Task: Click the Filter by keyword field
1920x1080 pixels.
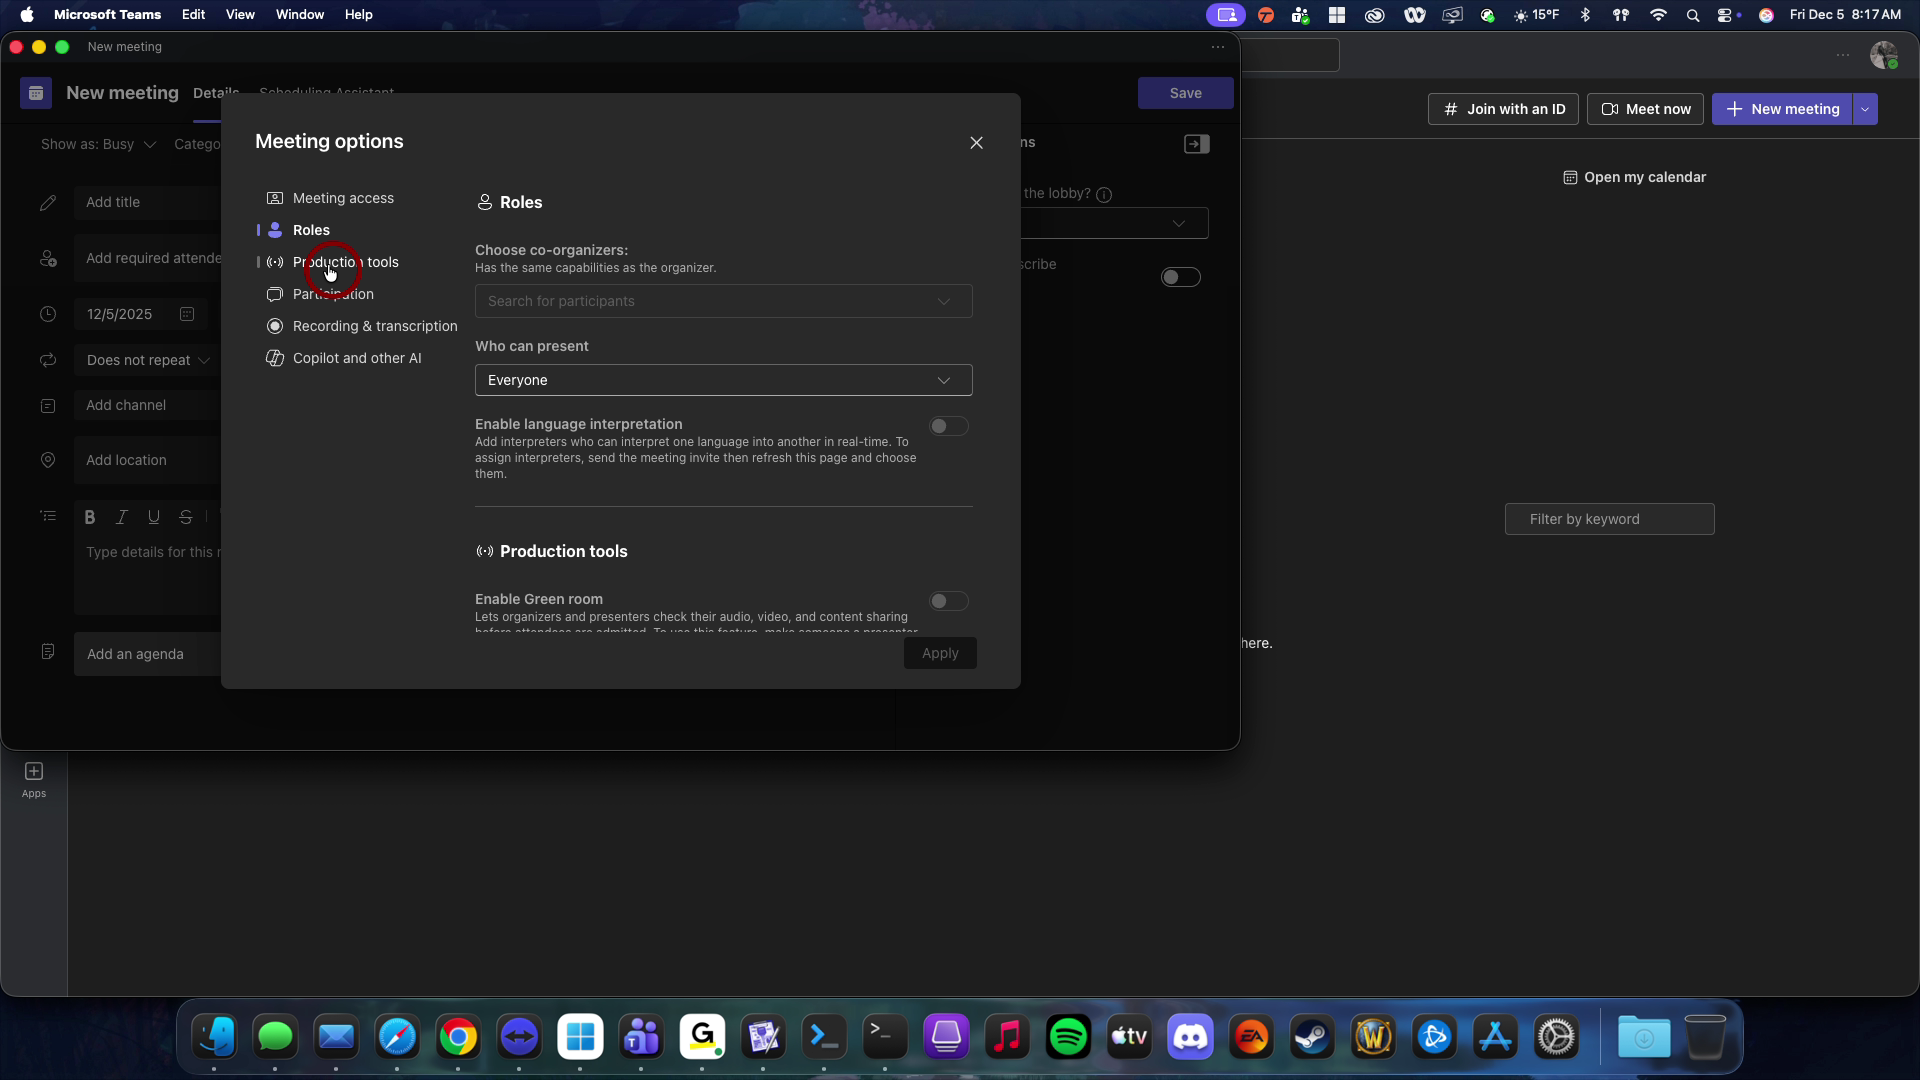Action: (x=1609, y=519)
